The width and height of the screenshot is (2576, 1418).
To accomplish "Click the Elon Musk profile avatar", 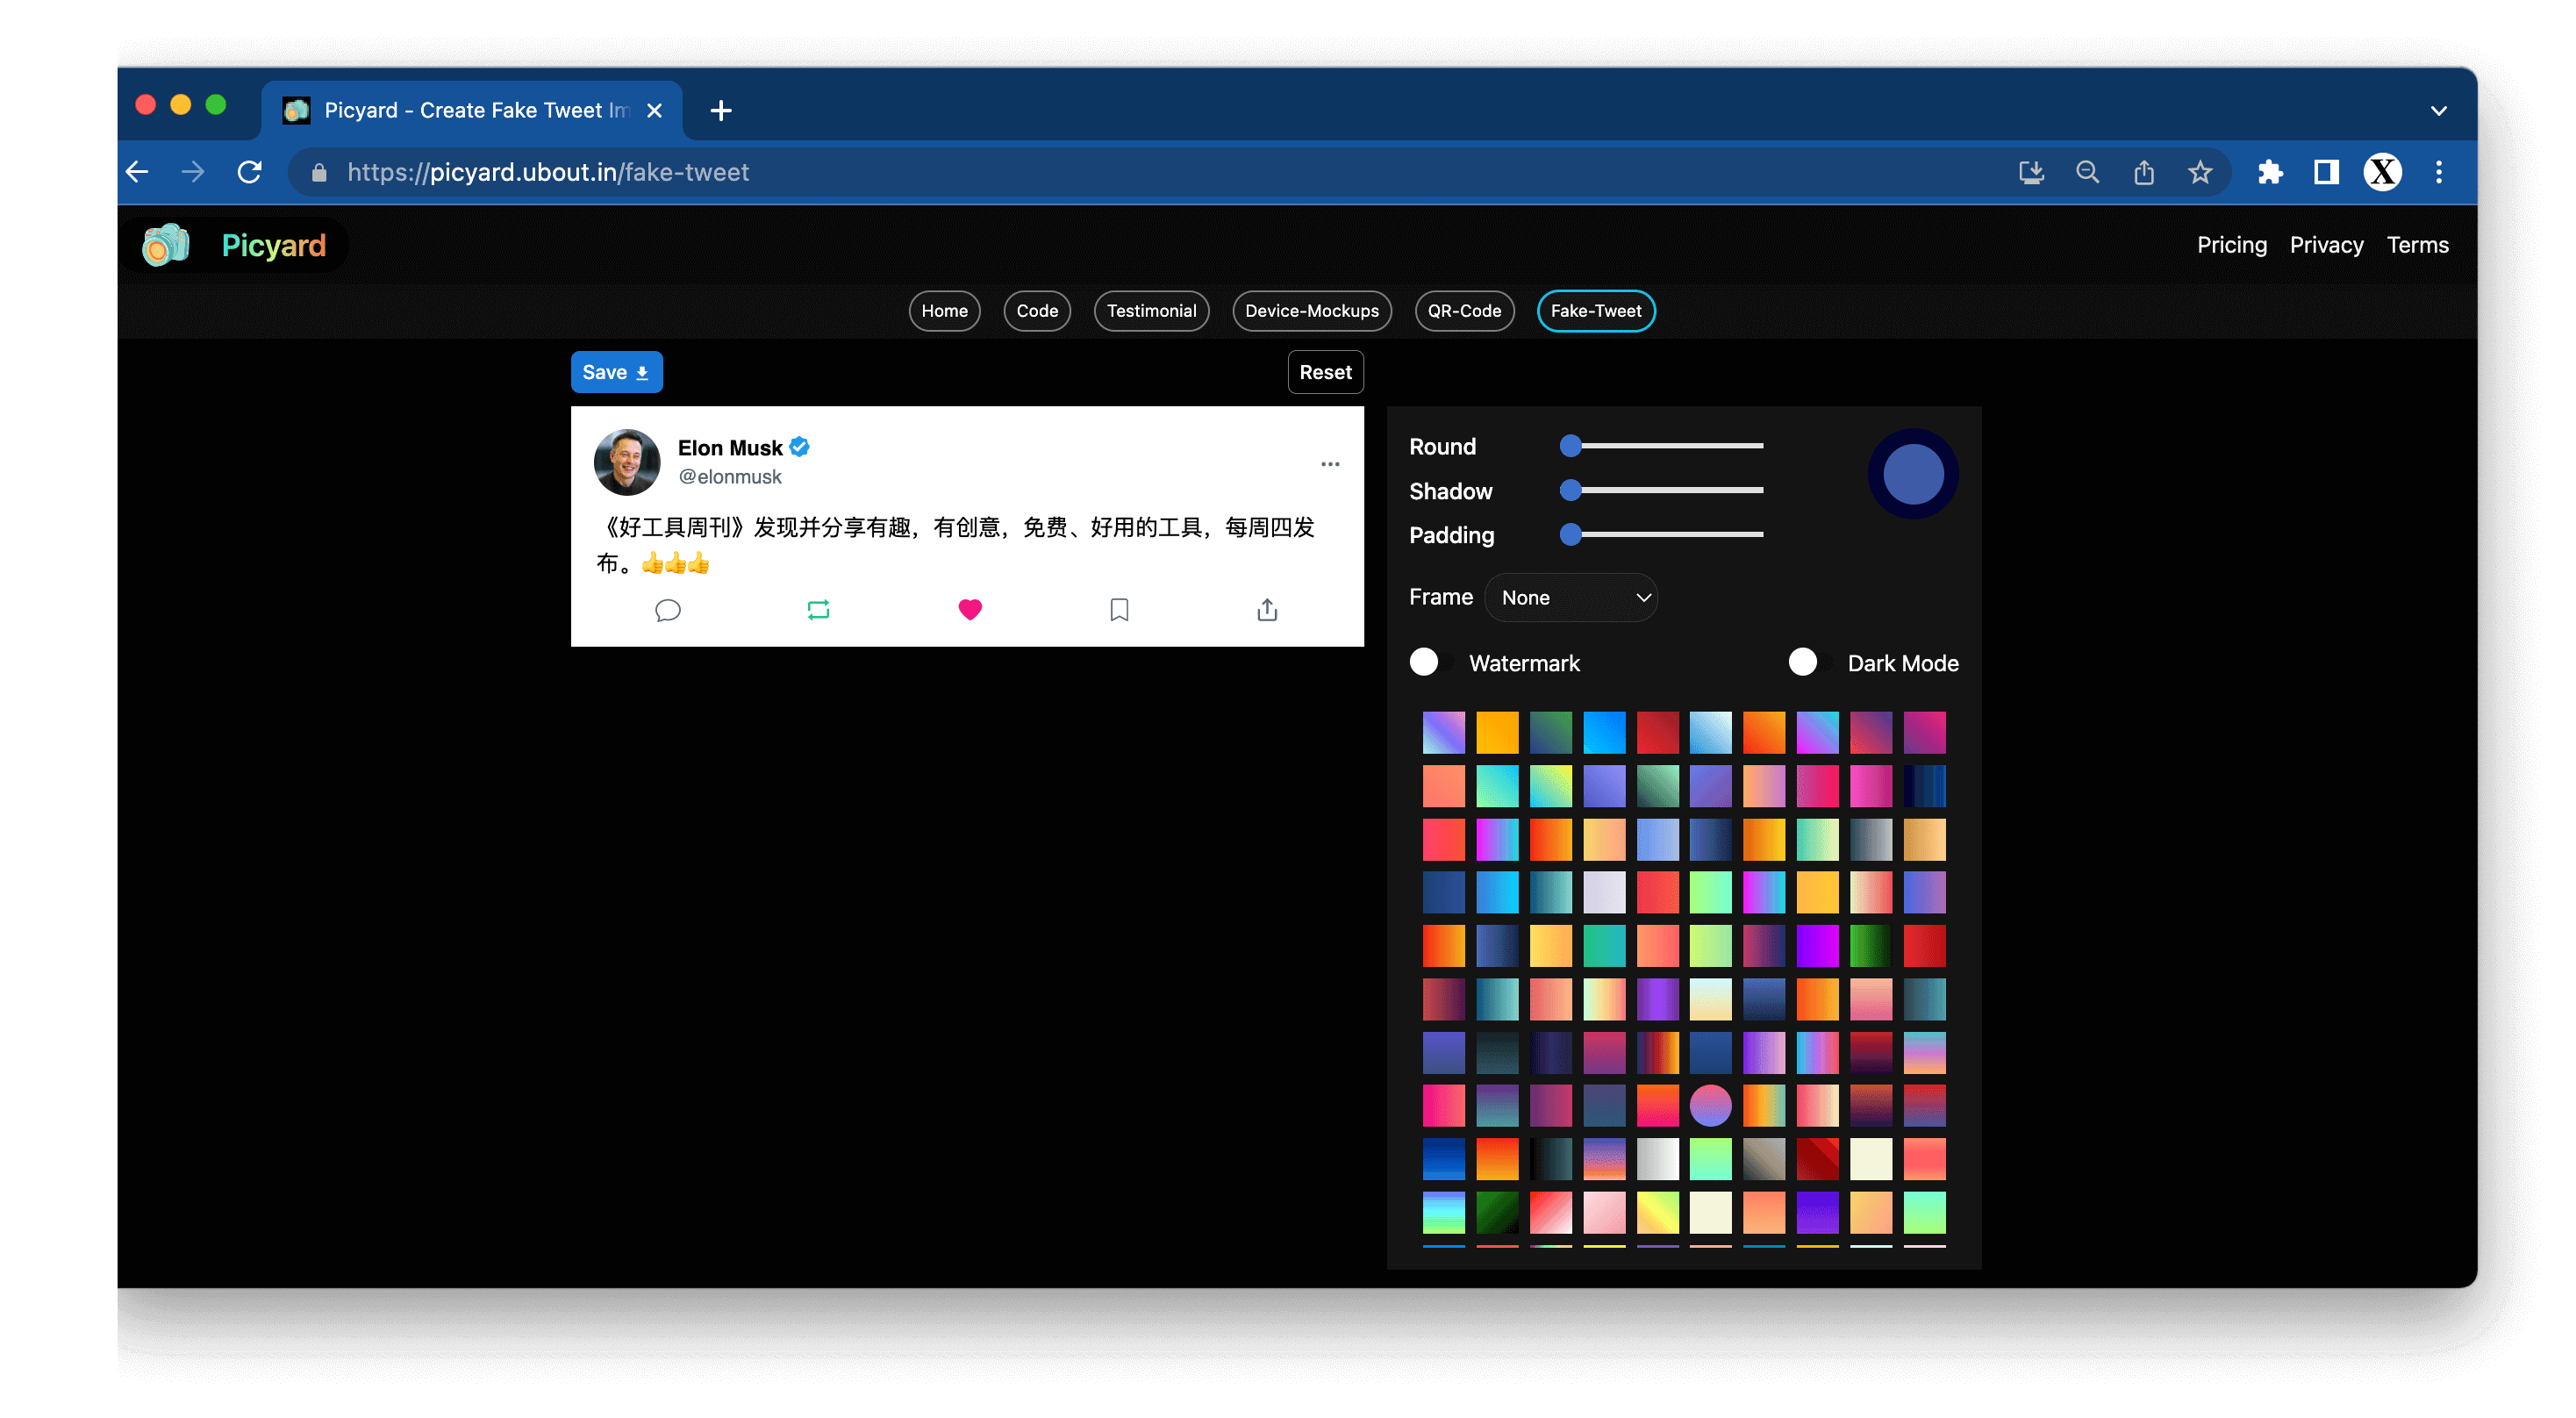I will click(627, 462).
